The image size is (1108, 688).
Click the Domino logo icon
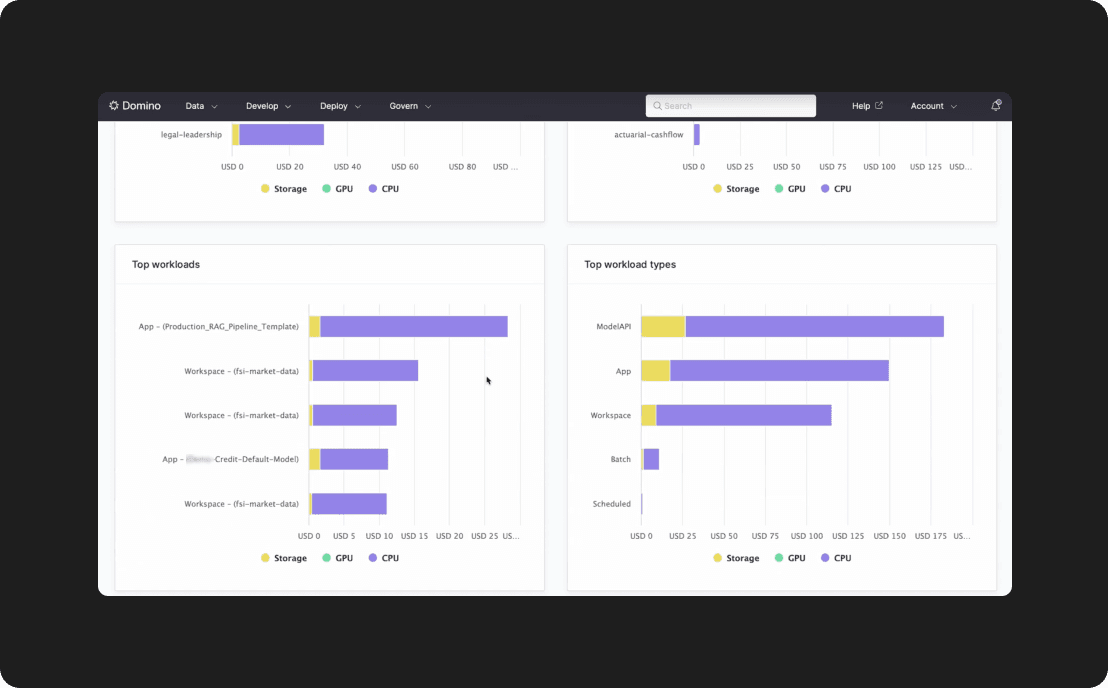tap(114, 106)
